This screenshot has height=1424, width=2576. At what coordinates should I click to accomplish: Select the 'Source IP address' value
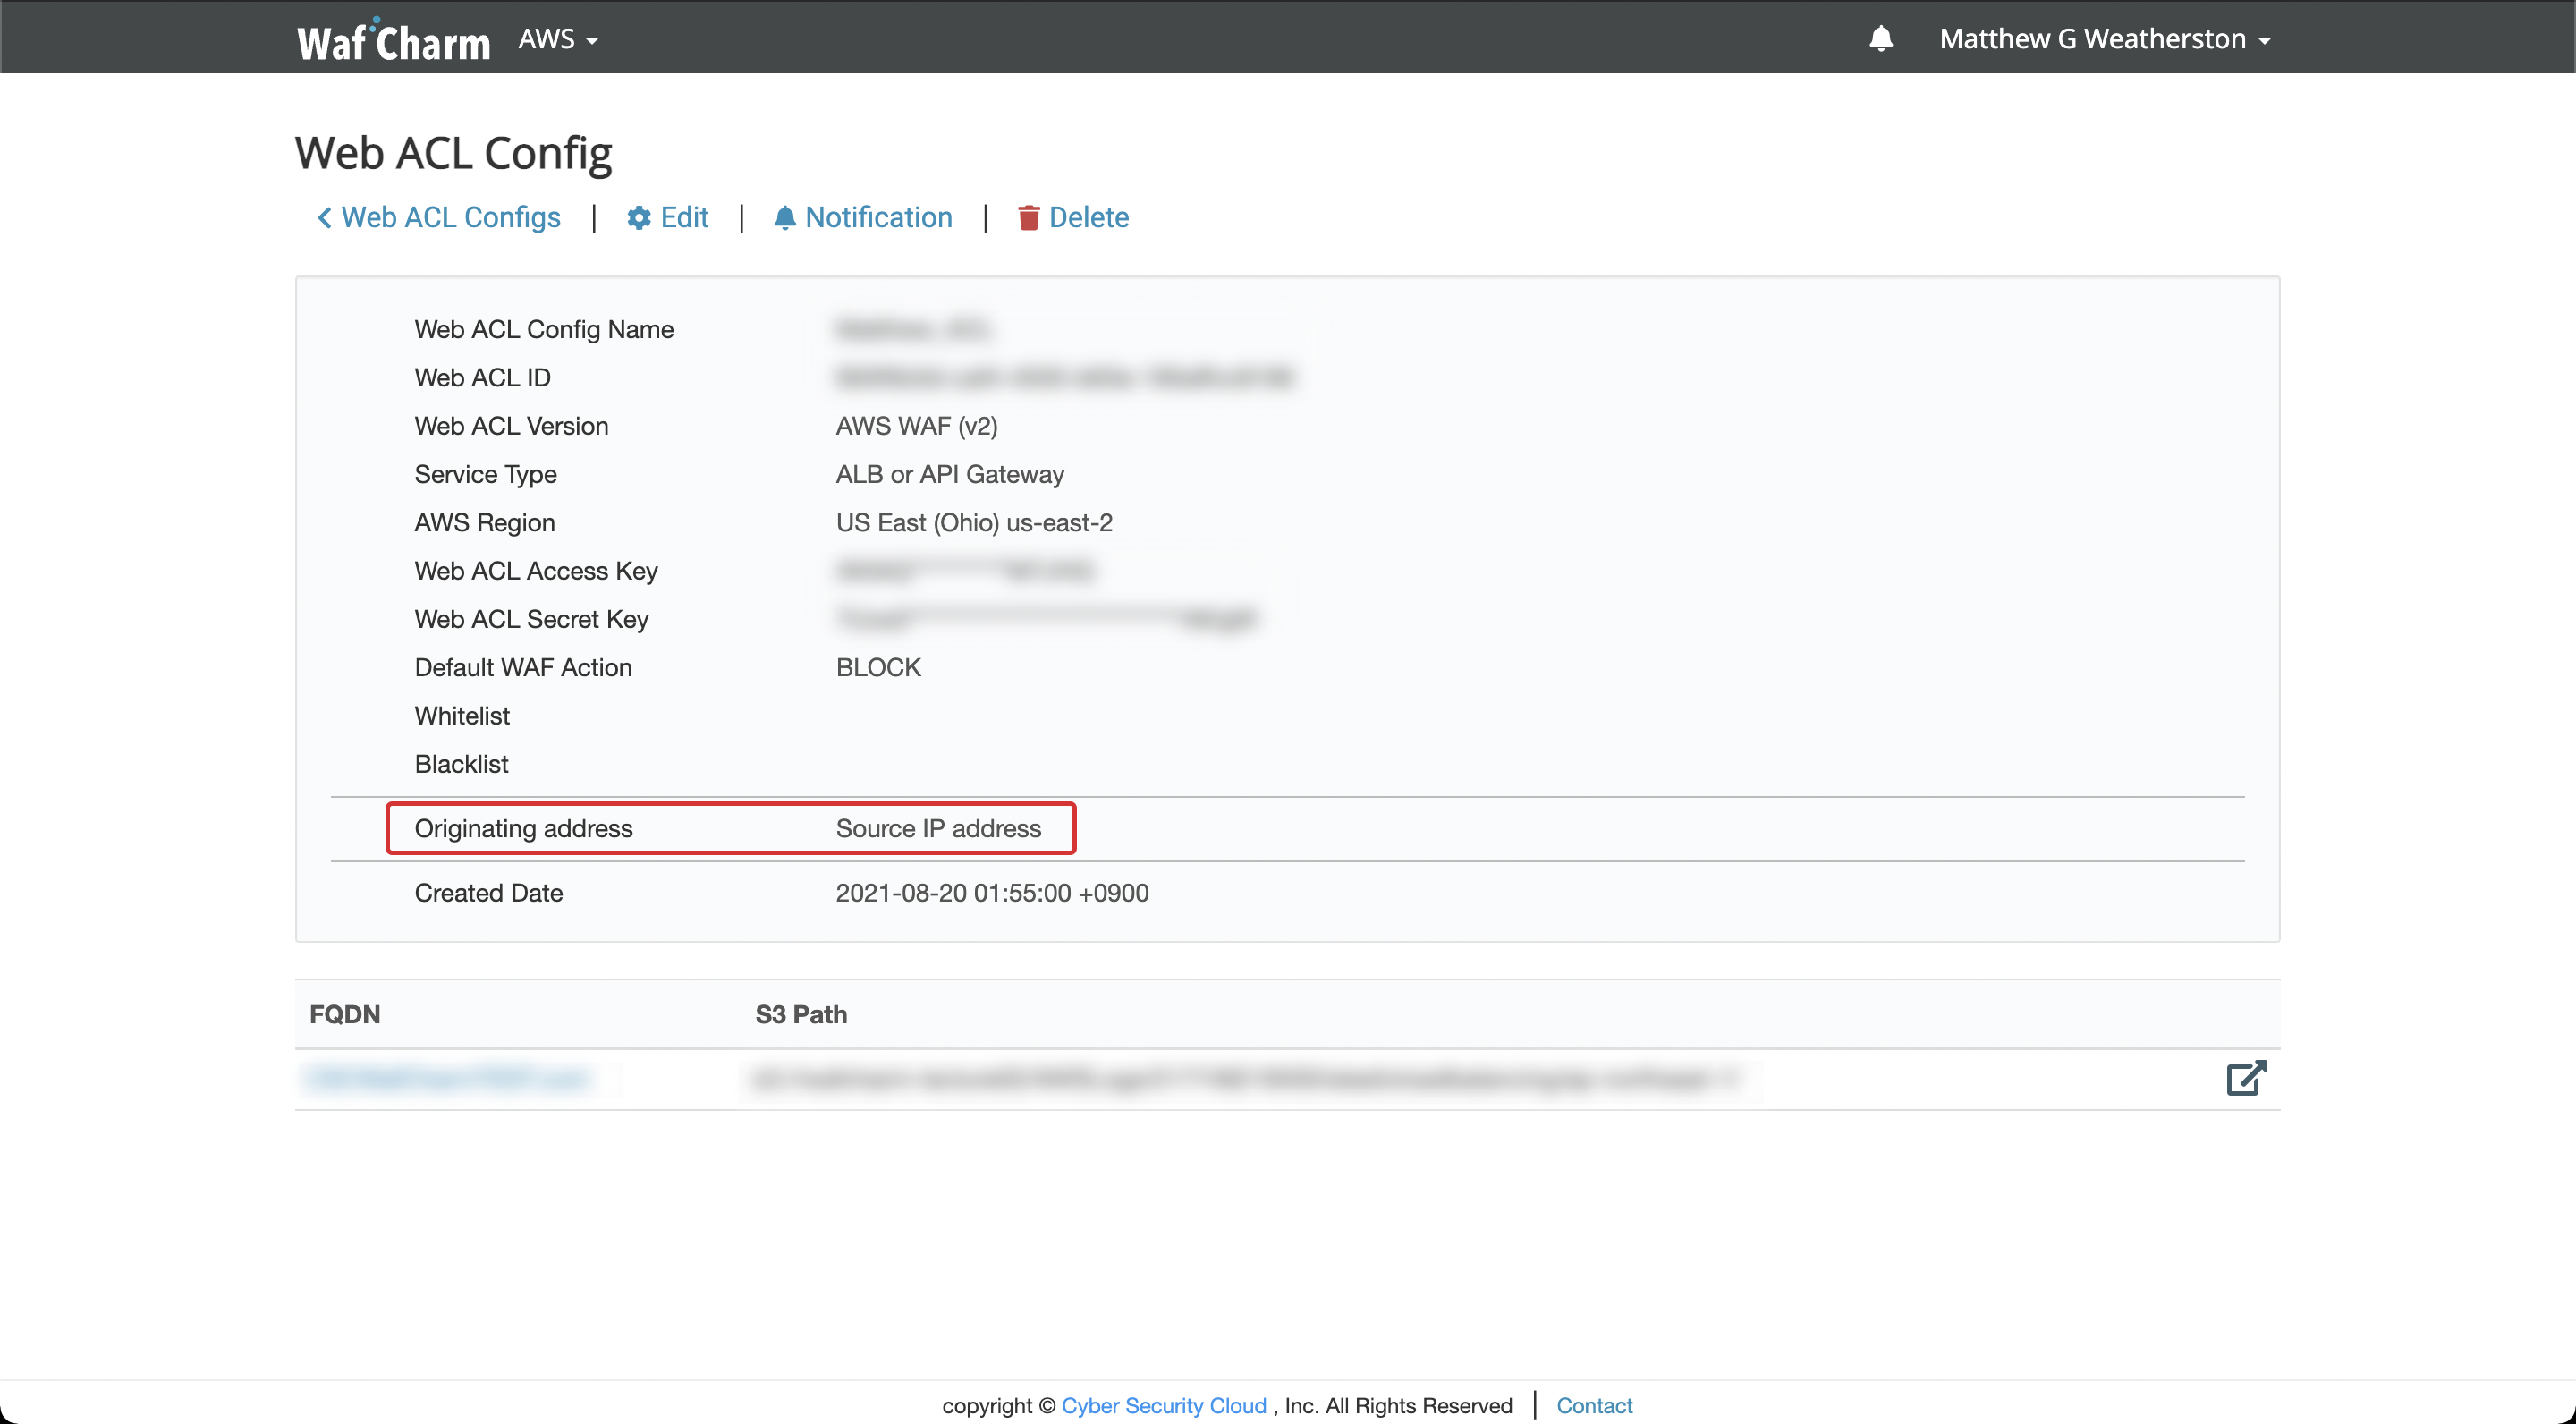pyautogui.click(x=938, y=828)
